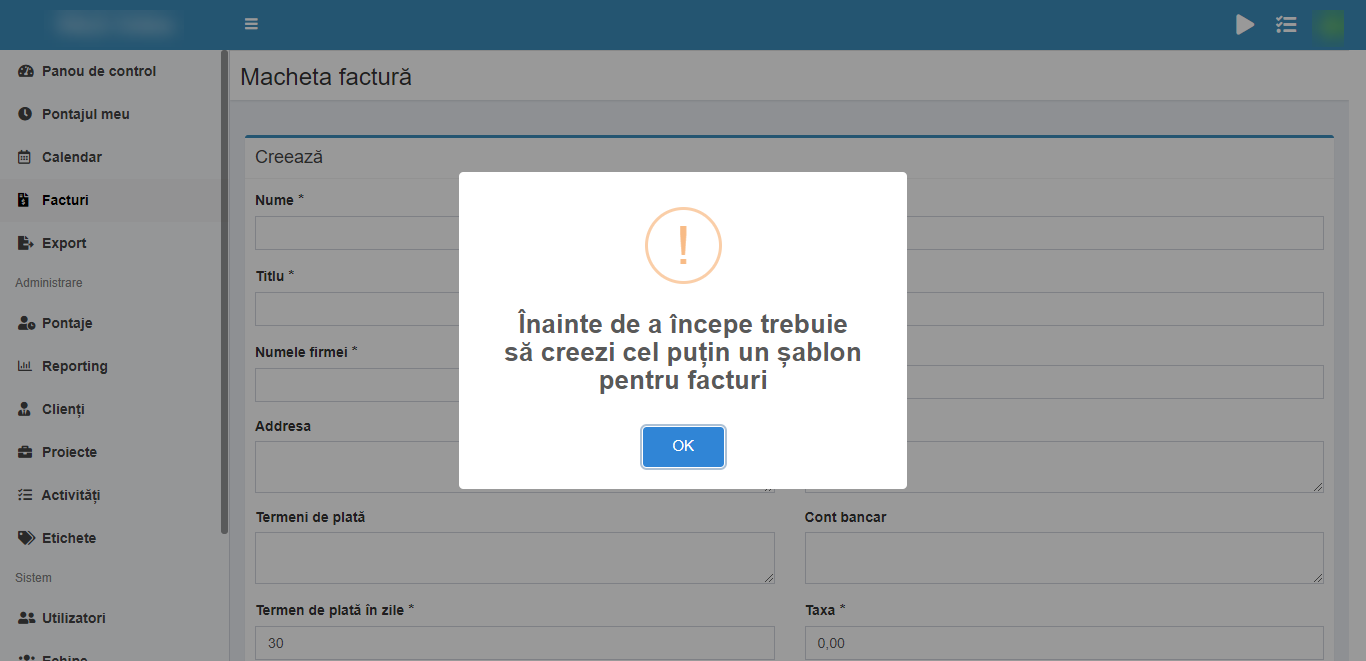Viewport: 1366px width, 661px height.
Task: Click the Taxa field showing 0,00
Action: pos(1064,643)
